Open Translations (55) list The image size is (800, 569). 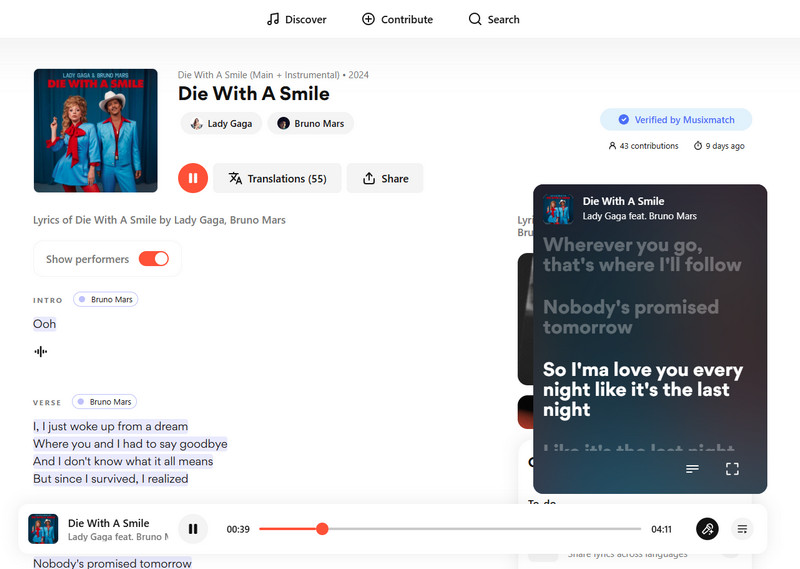coord(277,178)
